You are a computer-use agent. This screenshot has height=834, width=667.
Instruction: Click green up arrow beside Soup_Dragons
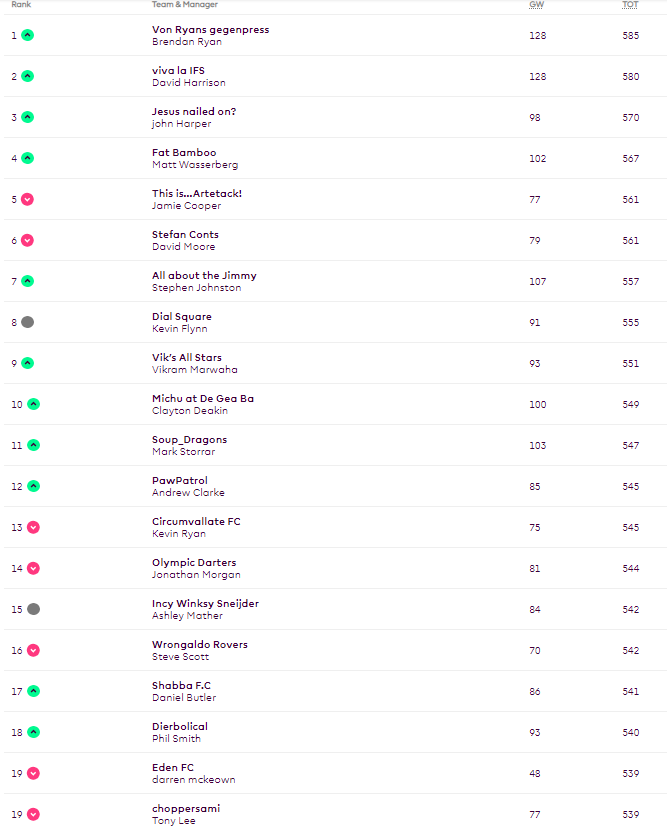click(33, 445)
